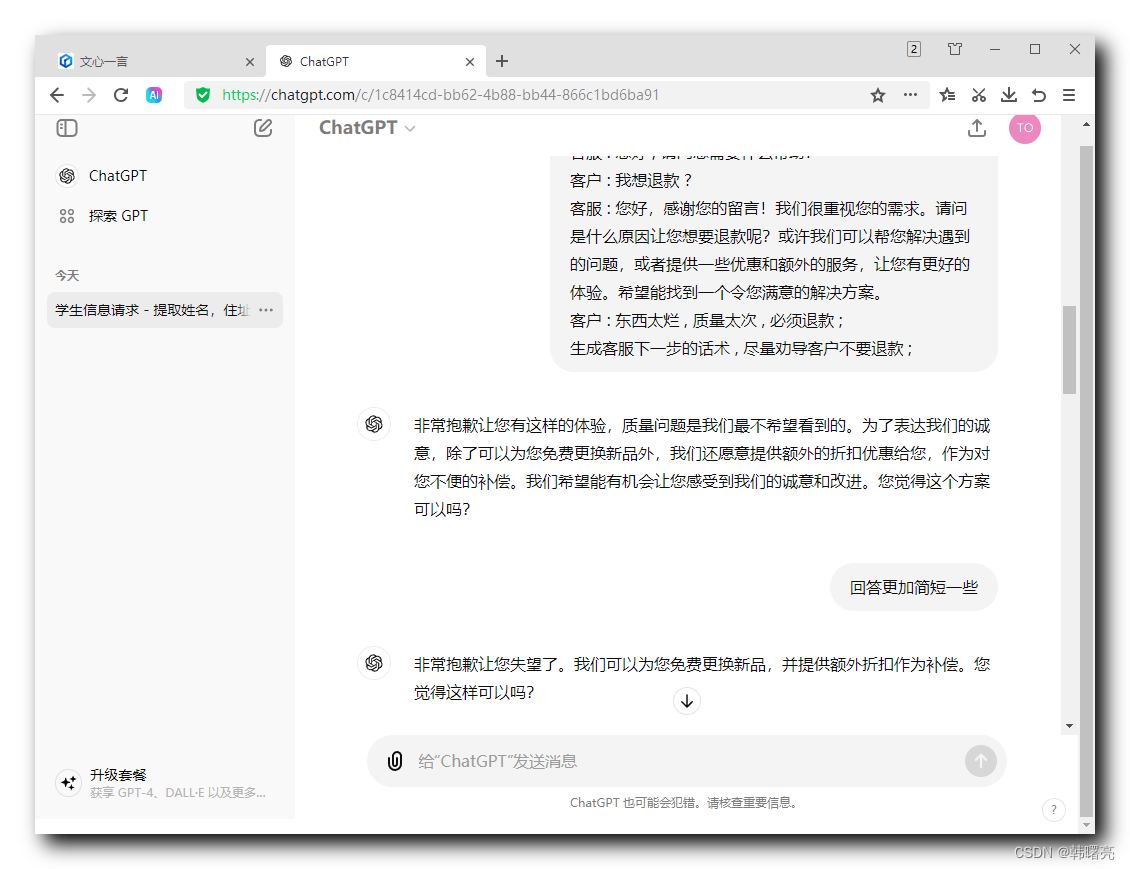This screenshot has width=1130, height=869.
Task: Toggle the sidebar panel icon
Action: [x=67, y=128]
